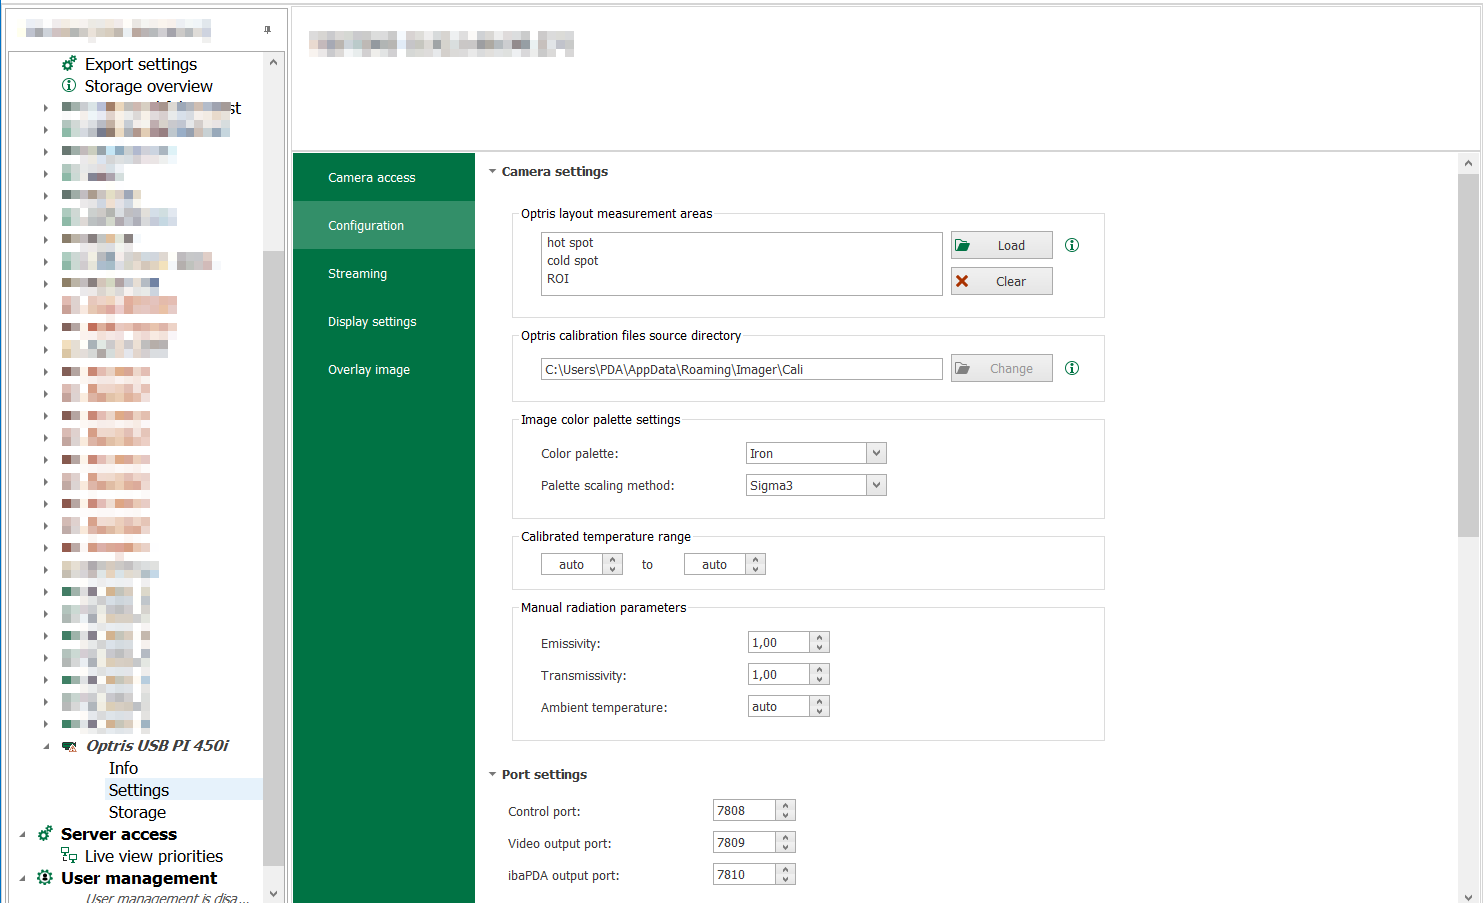
Task: Click the Emissivity value field
Action: pos(778,643)
